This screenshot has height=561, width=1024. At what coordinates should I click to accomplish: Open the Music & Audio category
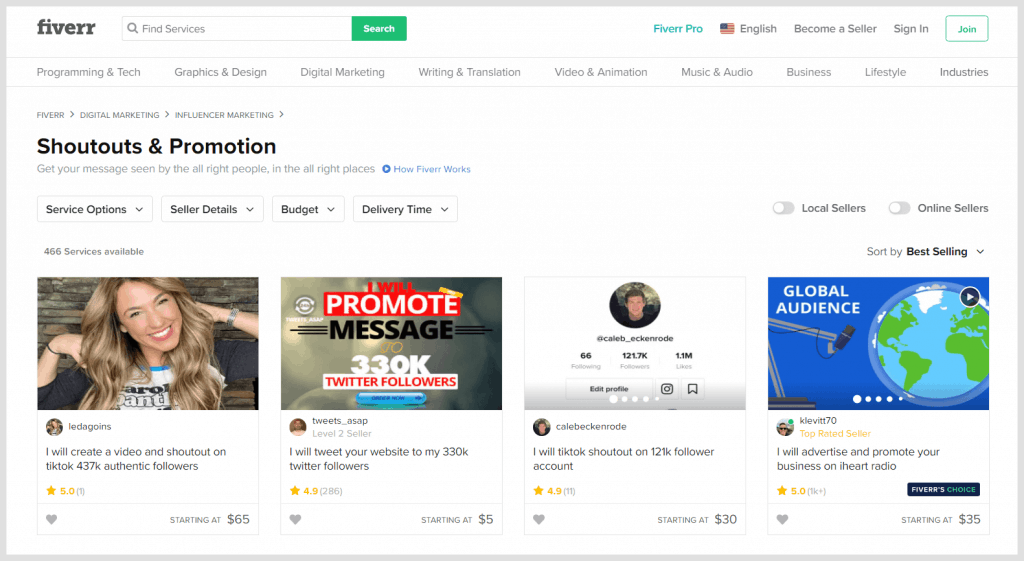(716, 72)
